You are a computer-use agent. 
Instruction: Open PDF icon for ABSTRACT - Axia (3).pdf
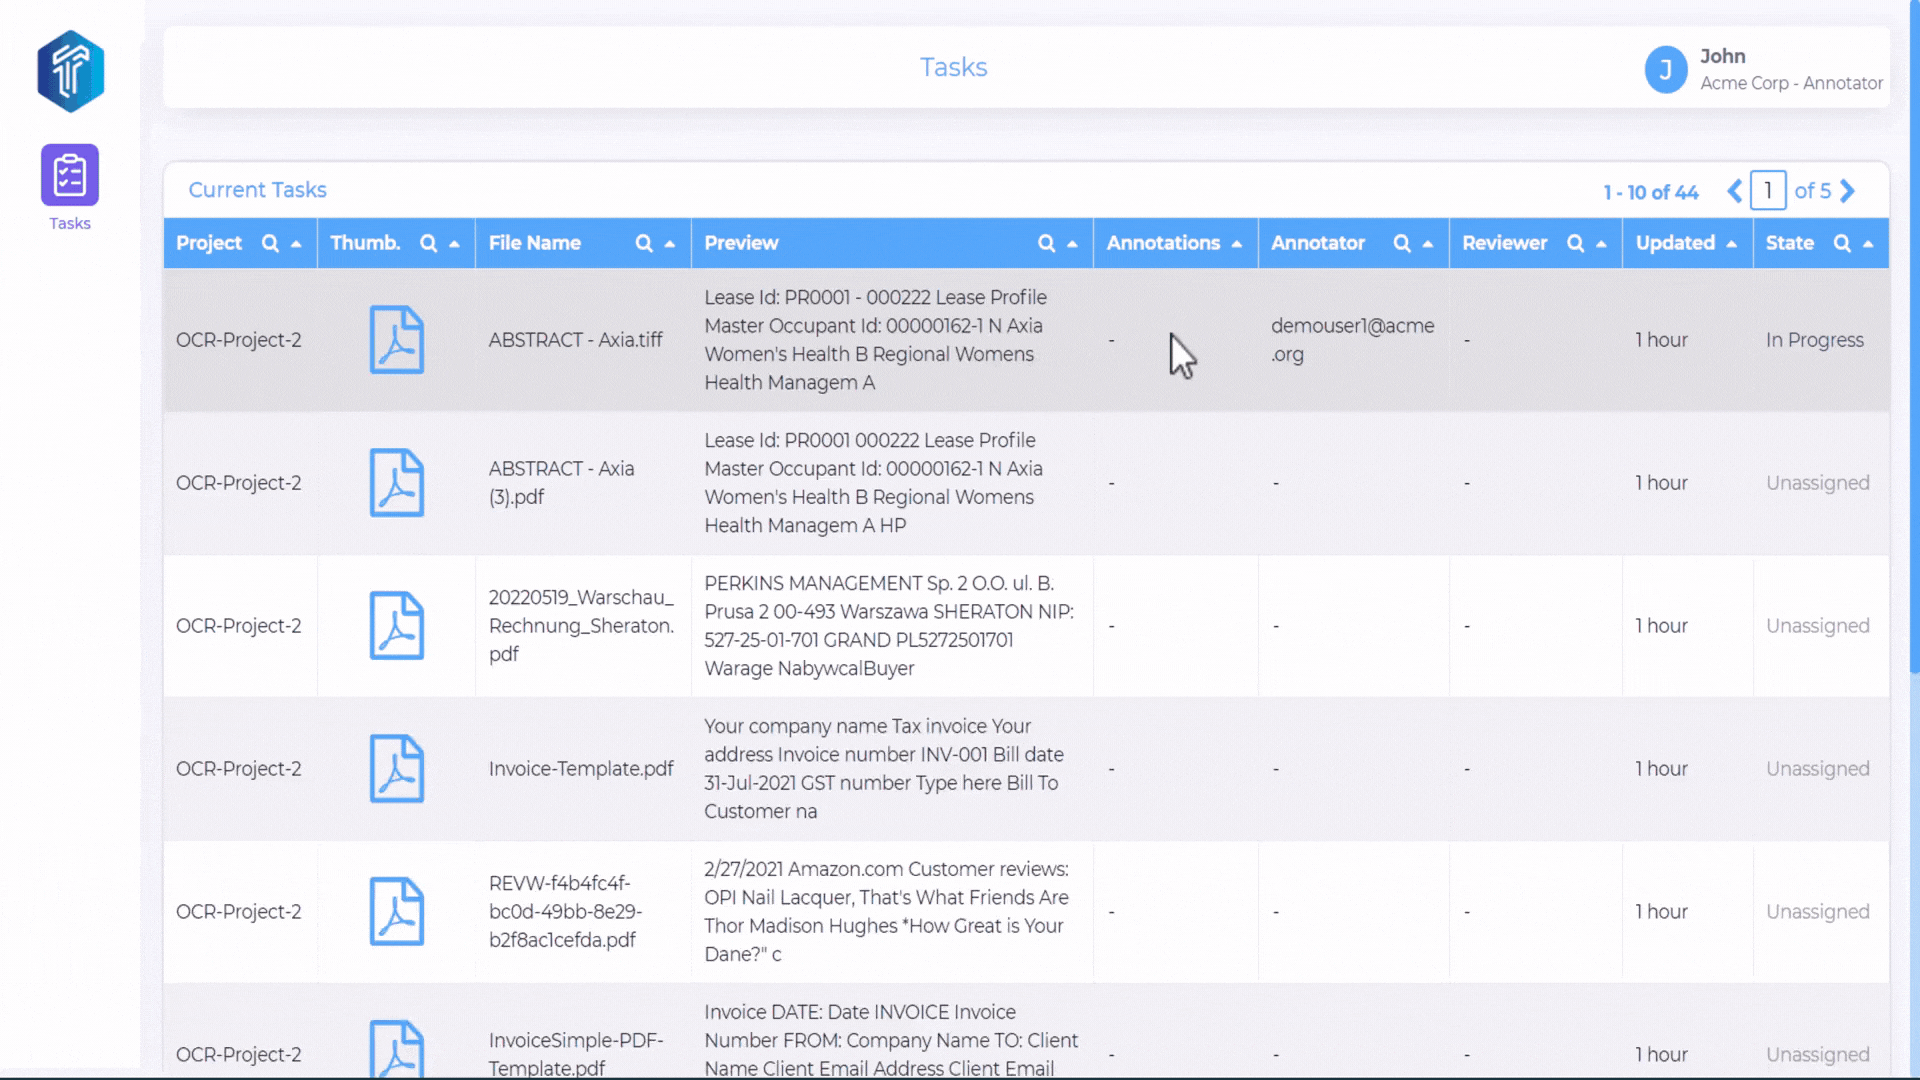pyautogui.click(x=397, y=483)
